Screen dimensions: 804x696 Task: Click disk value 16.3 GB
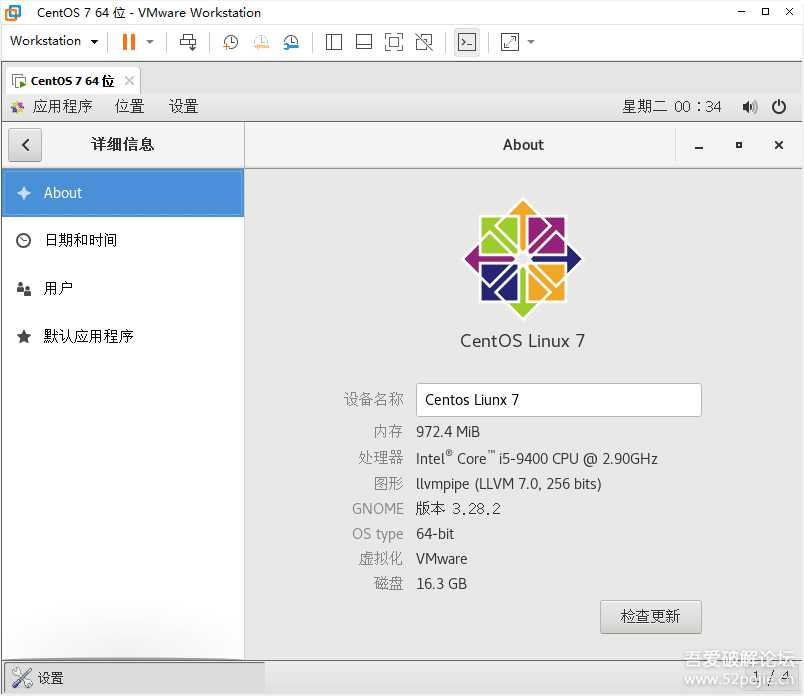coord(441,584)
